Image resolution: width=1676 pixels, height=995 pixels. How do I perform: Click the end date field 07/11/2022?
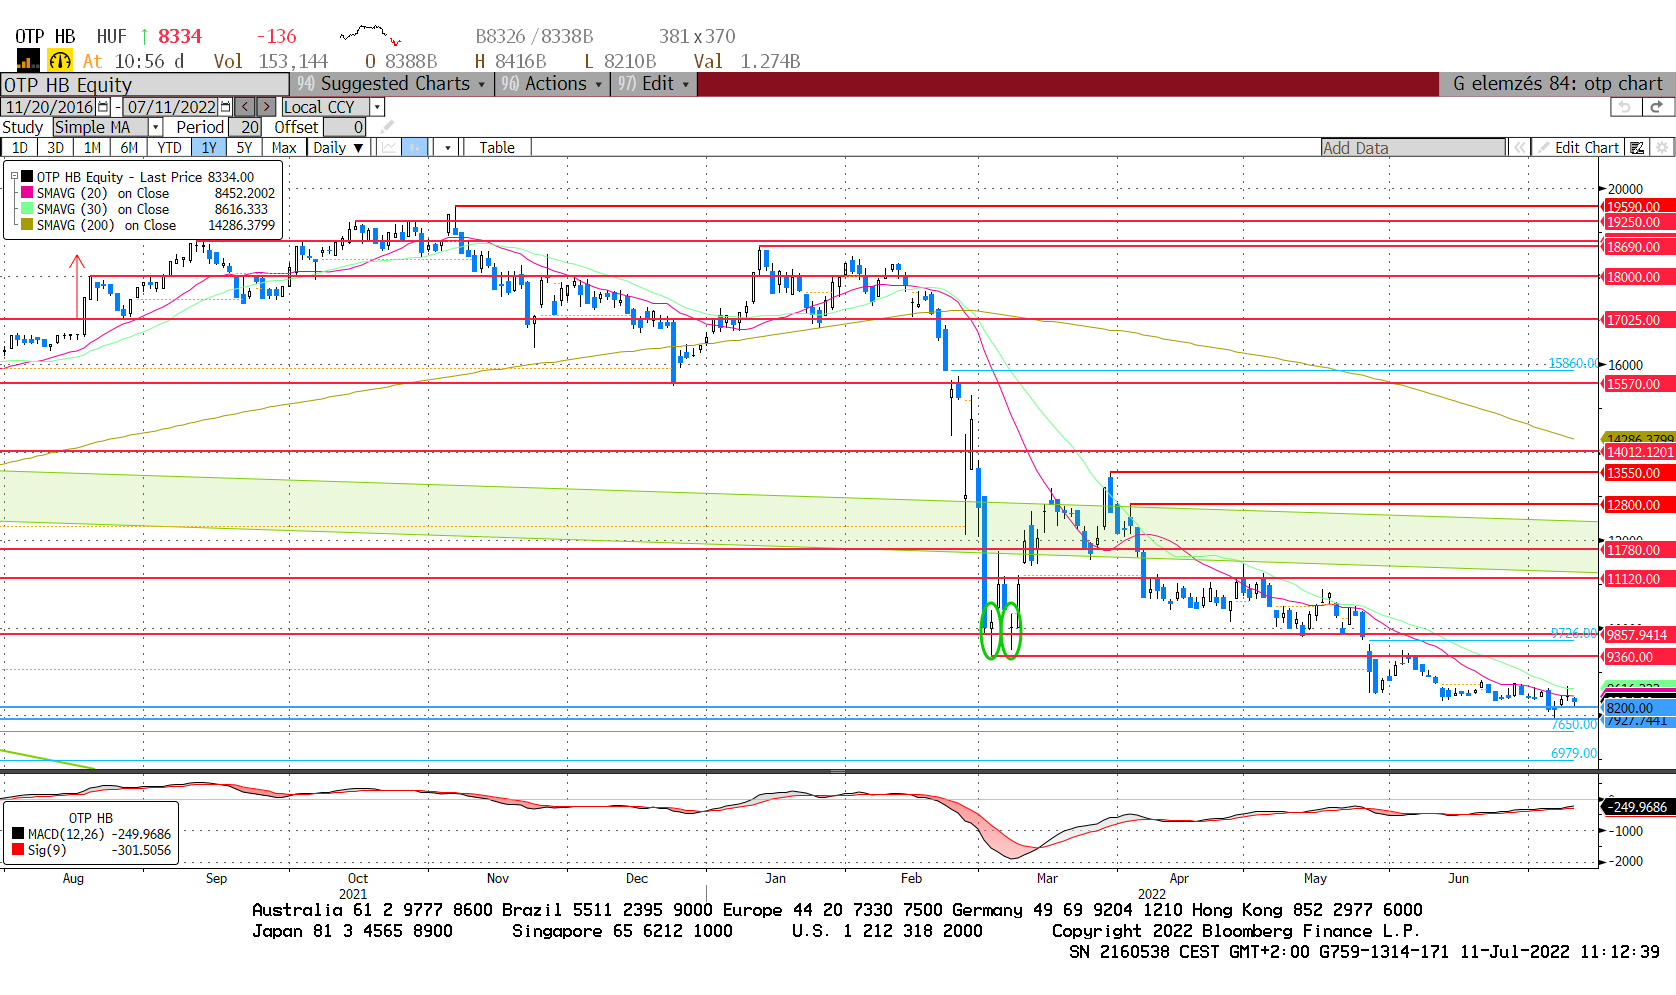point(171,107)
